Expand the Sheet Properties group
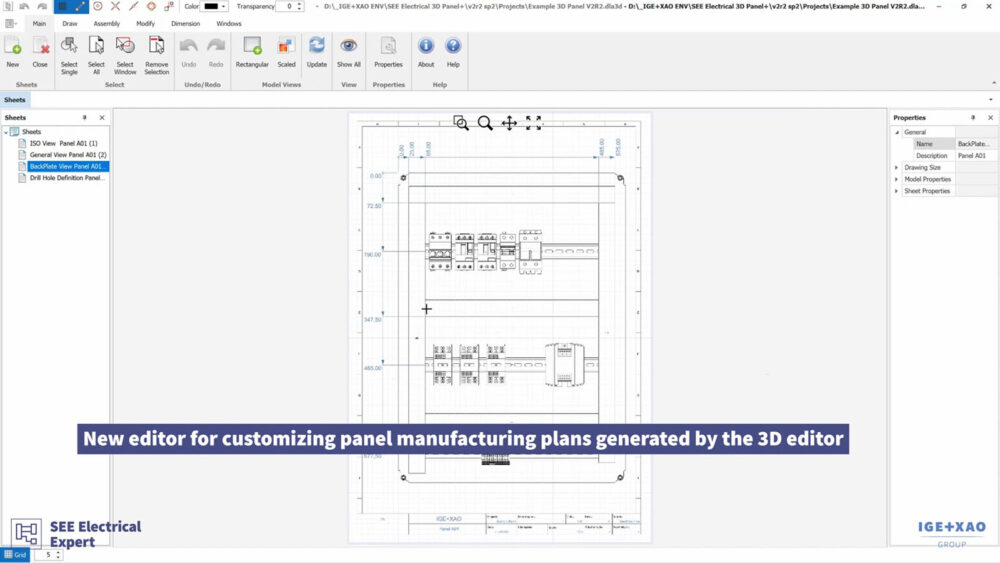 897,191
